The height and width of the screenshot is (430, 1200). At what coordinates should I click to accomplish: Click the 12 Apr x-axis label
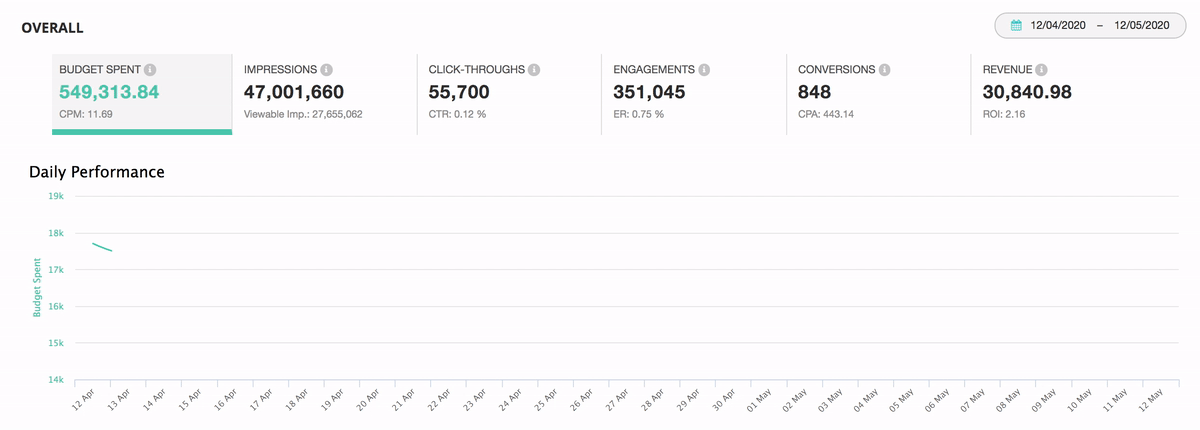[x=84, y=400]
